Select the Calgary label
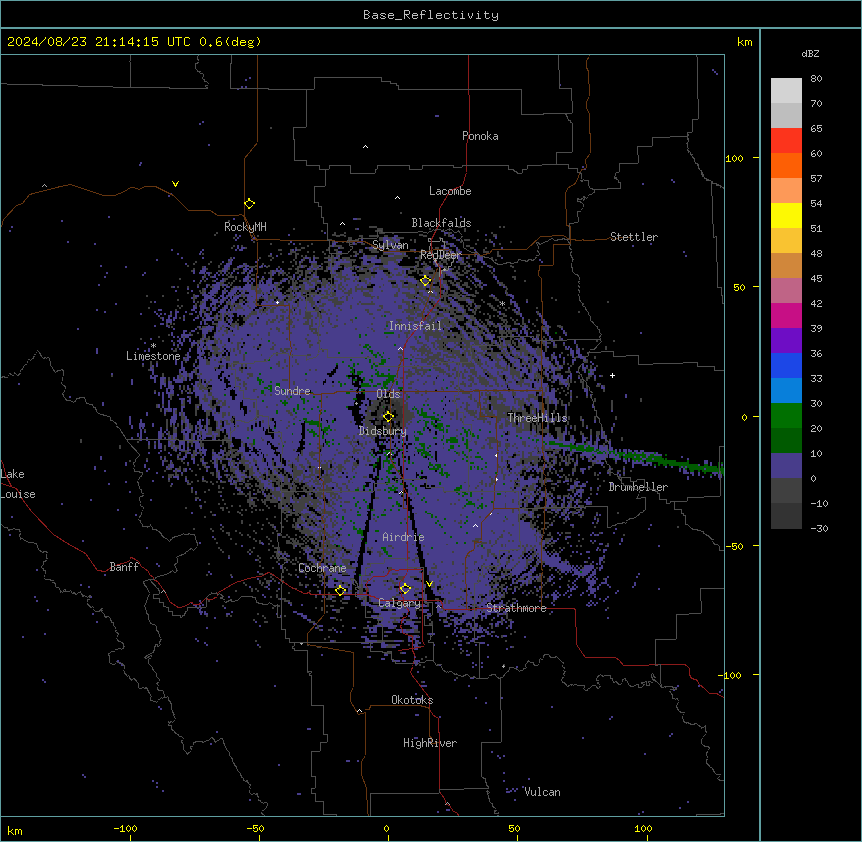The image size is (862, 842). [399, 603]
